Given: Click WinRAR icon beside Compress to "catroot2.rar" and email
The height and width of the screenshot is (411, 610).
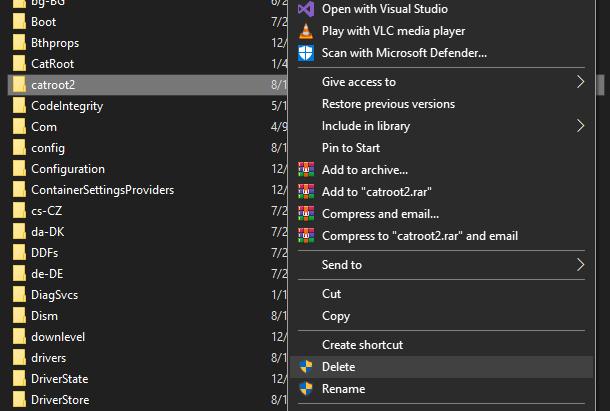Looking at the screenshot, I should 306,235.
